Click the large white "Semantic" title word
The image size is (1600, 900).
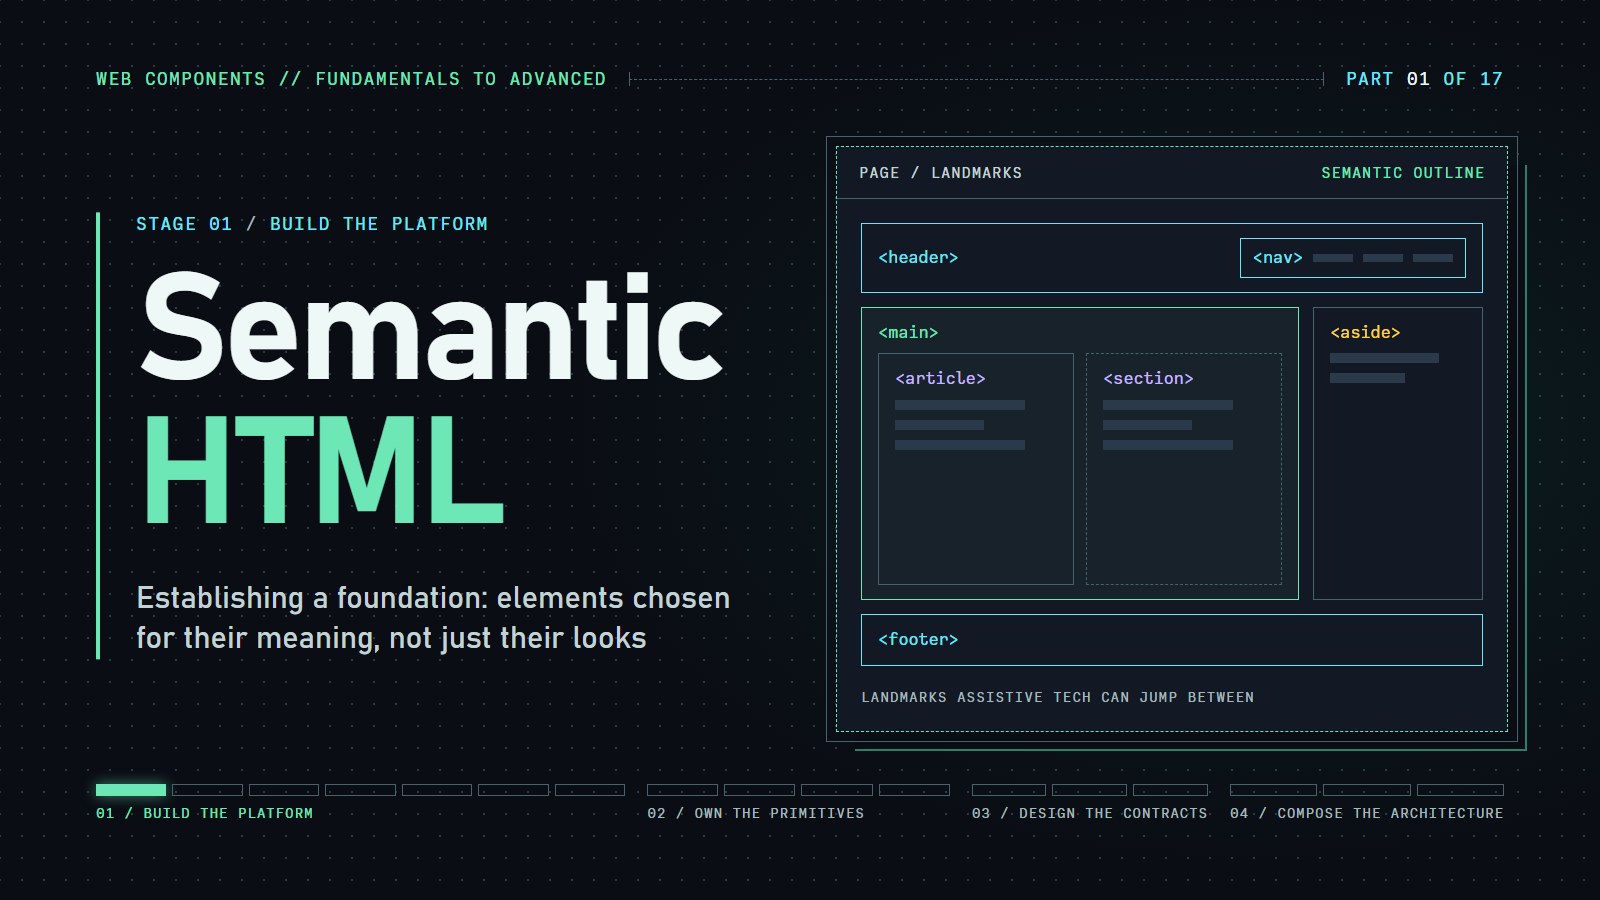point(432,327)
